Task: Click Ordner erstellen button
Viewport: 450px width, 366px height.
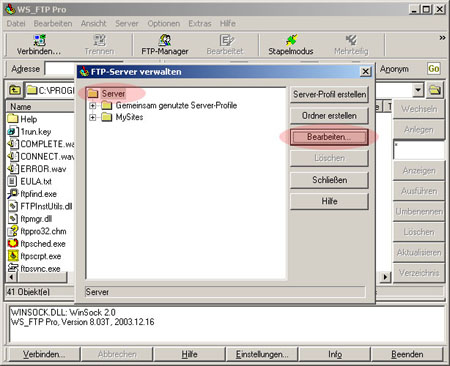Action: pyautogui.click(x=329, y=116)
